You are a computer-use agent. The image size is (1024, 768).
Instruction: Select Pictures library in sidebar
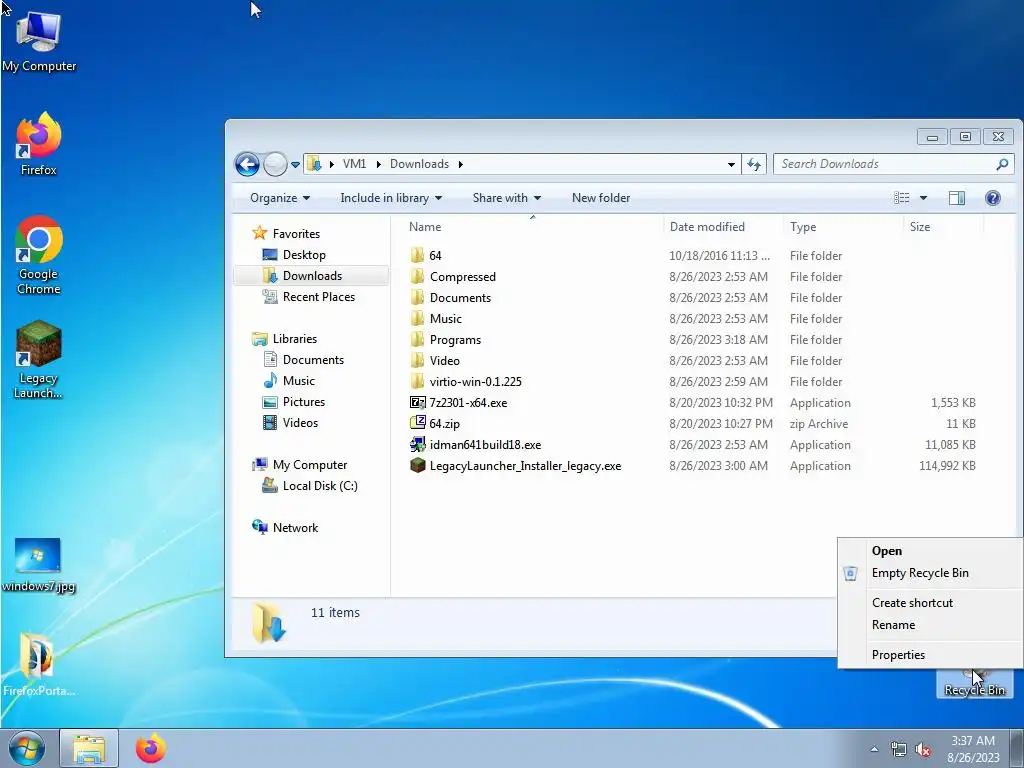click(x=293, y=402)
